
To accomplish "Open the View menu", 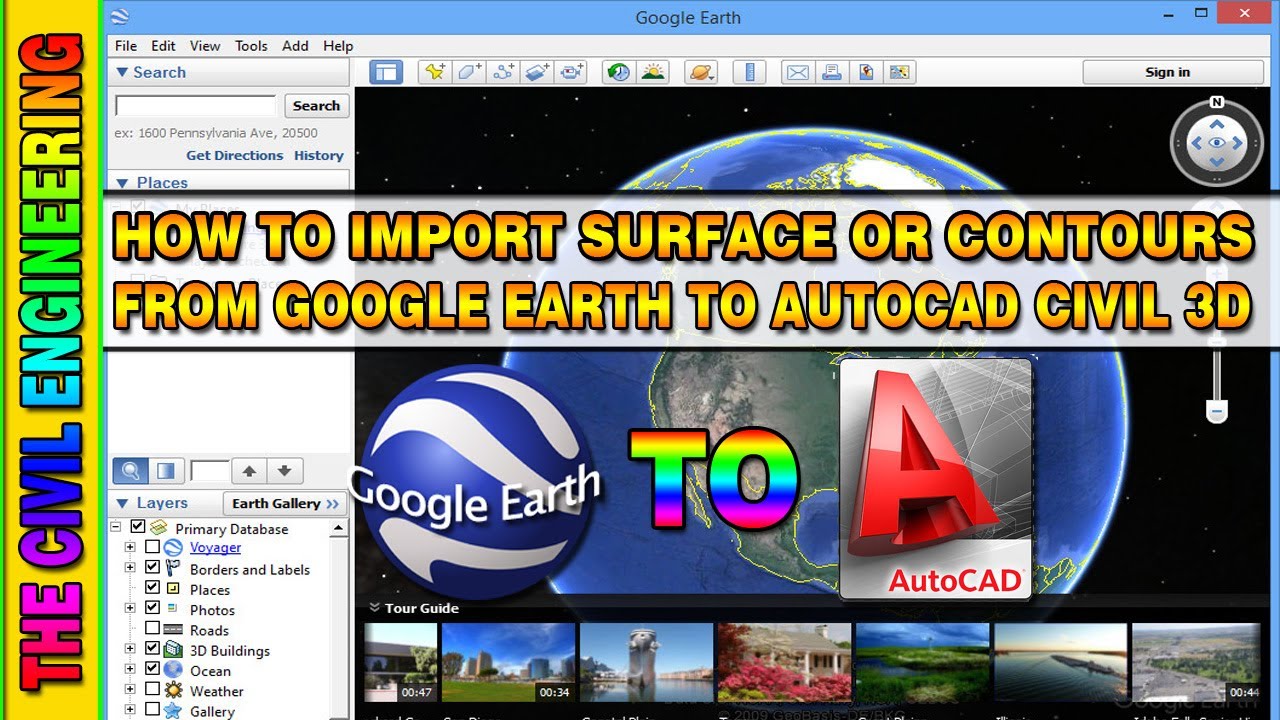I will (205, 46).
